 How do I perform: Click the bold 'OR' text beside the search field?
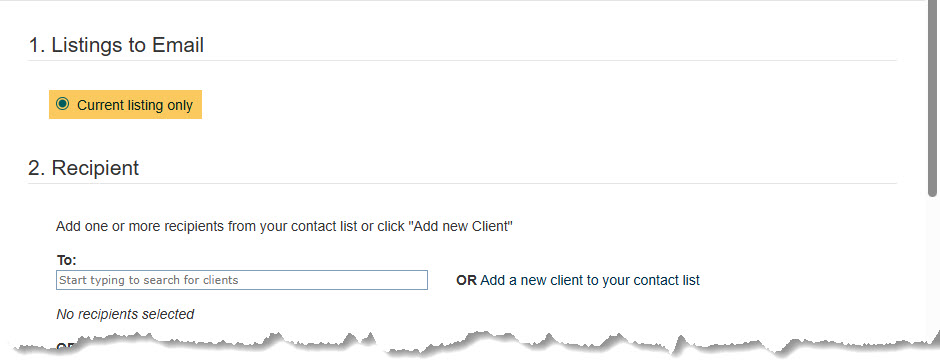pos(466,280)
